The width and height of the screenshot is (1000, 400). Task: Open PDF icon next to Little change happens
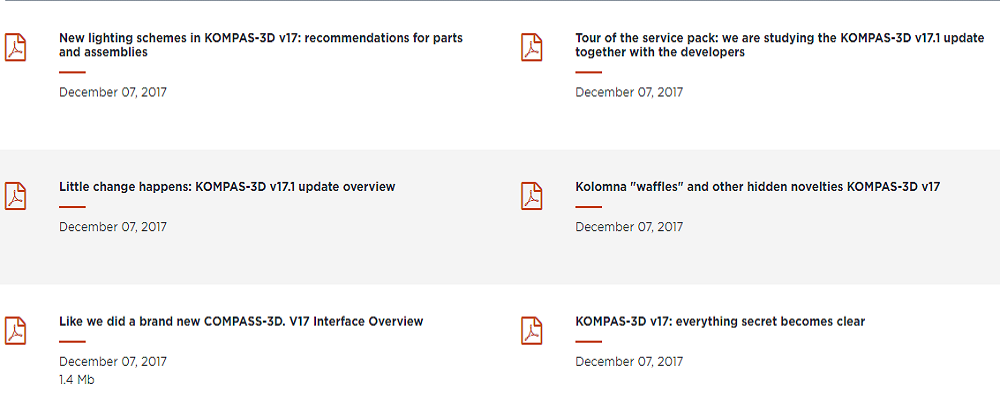(x=16, y=195)
